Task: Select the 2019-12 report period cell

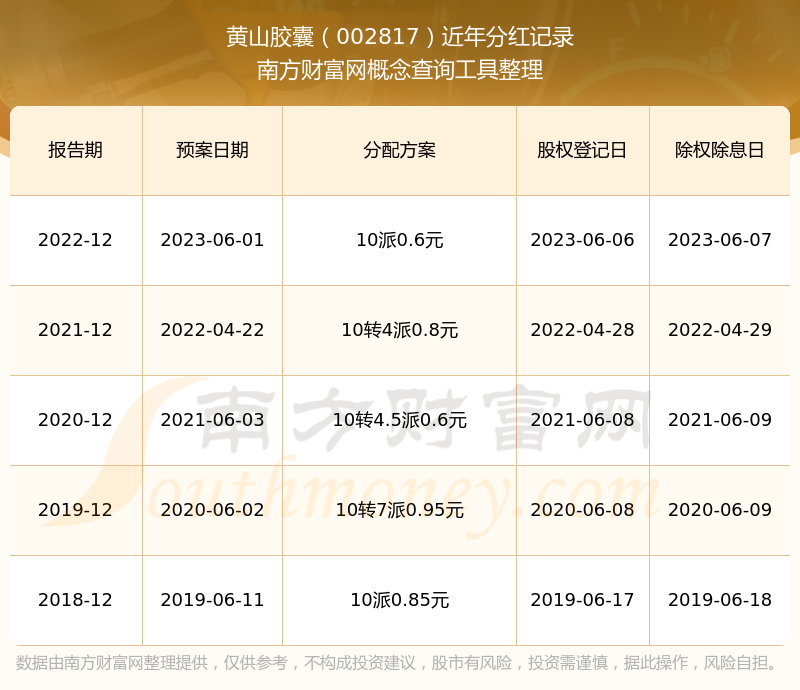Action: pyautogui.click(x=76, y=510)
